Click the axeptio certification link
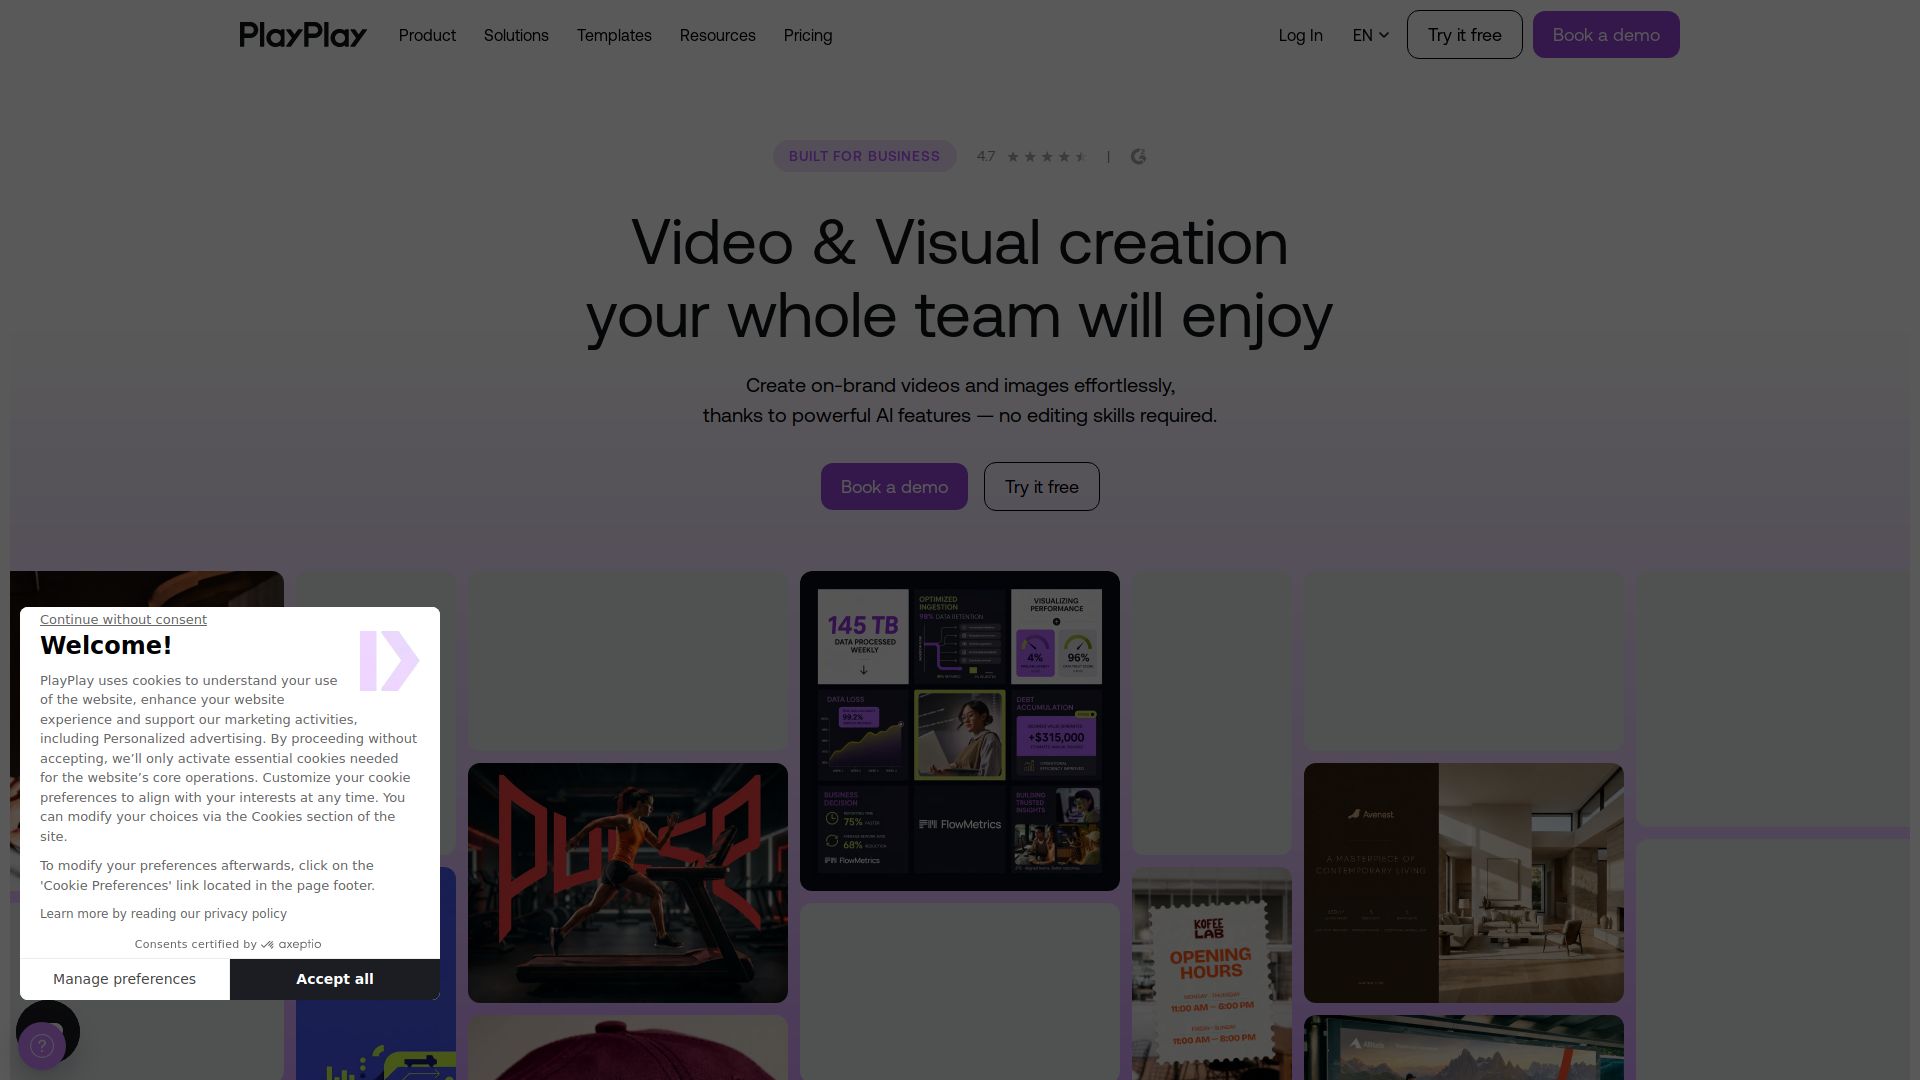This screenshot has height=1080, width=1920. [228, 944]
